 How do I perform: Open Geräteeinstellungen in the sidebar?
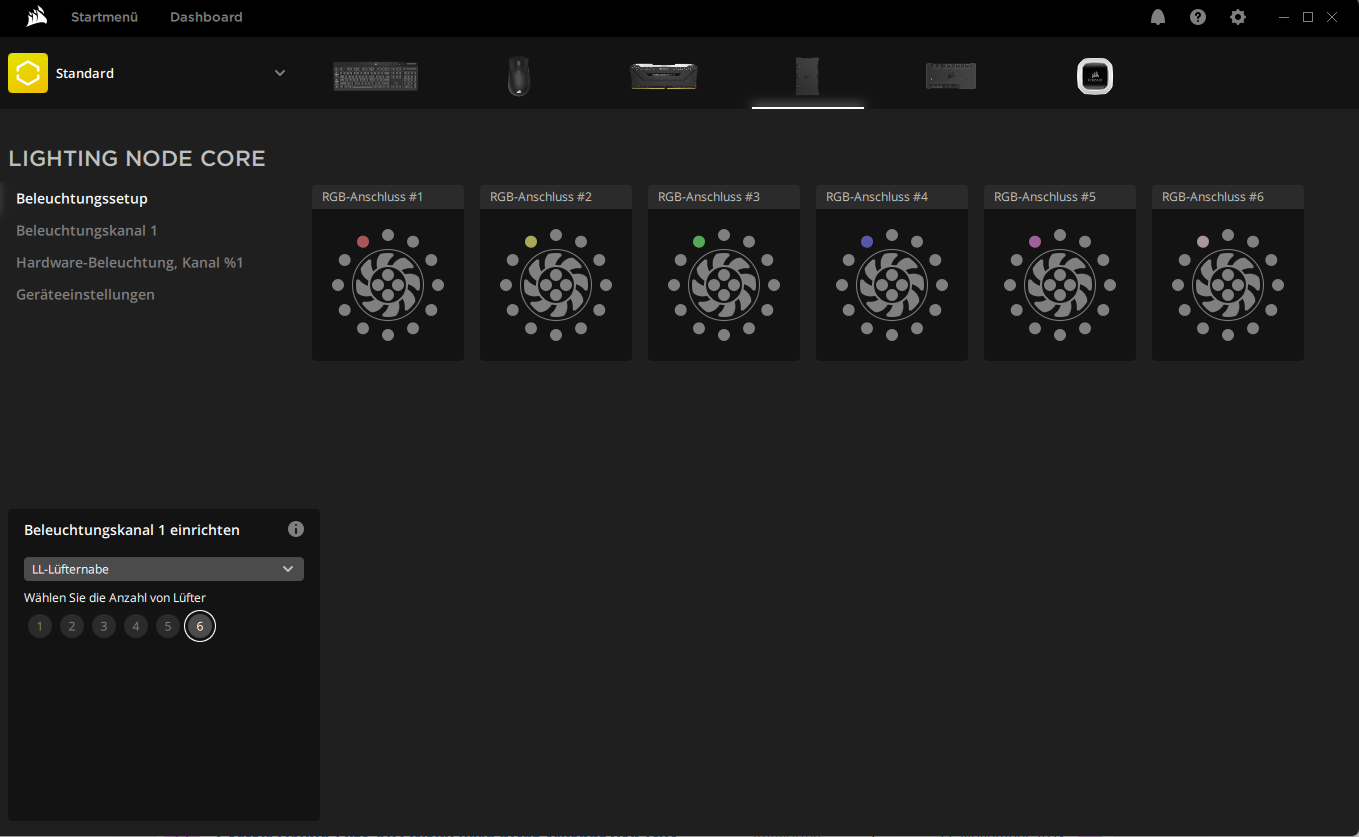coord(85,295)
